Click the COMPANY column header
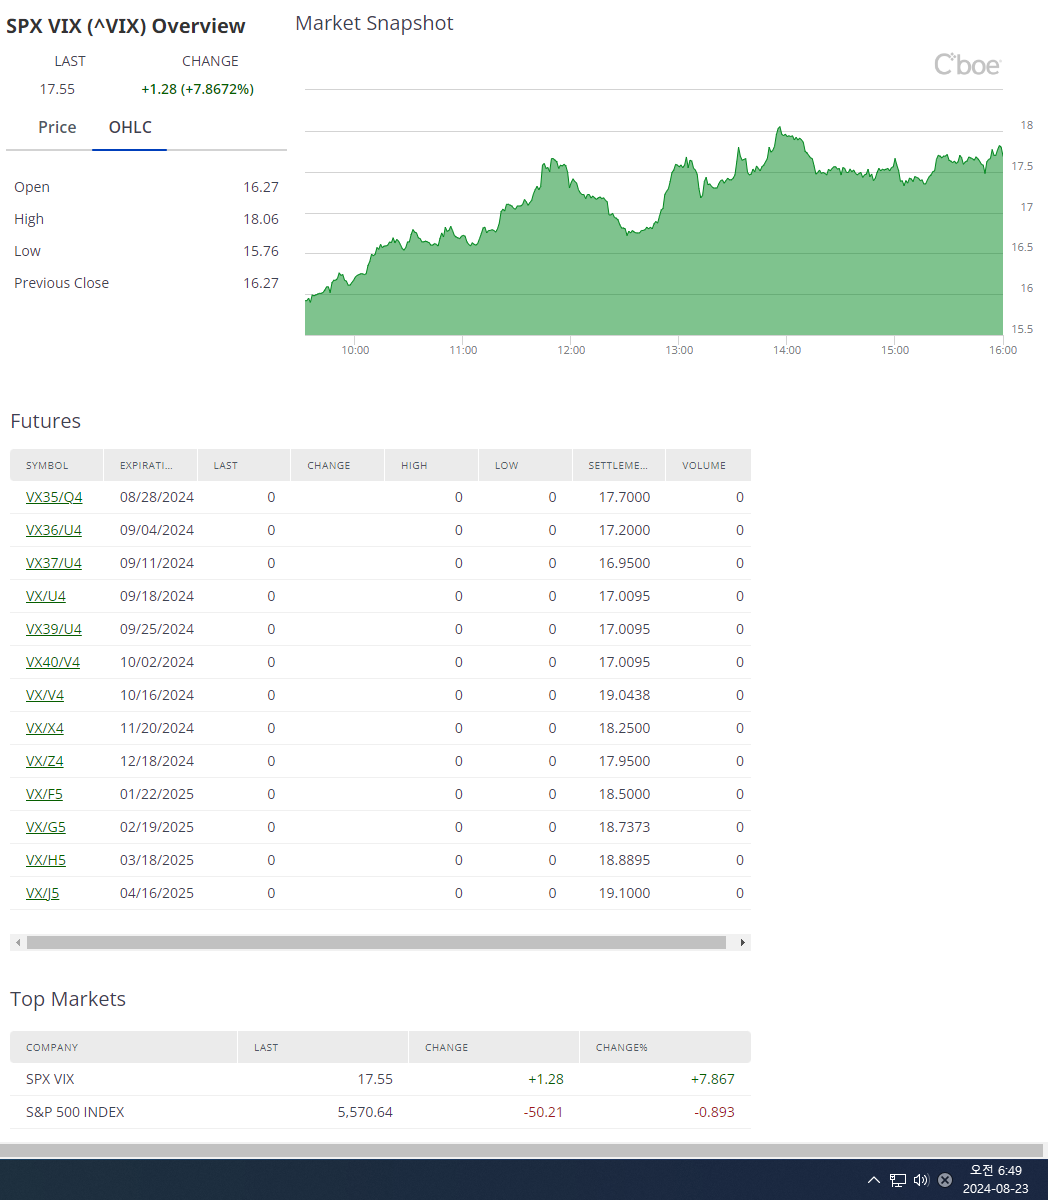Image resolution: width=1048 pixels, height=1200 pixels. tap(124, 1047)
